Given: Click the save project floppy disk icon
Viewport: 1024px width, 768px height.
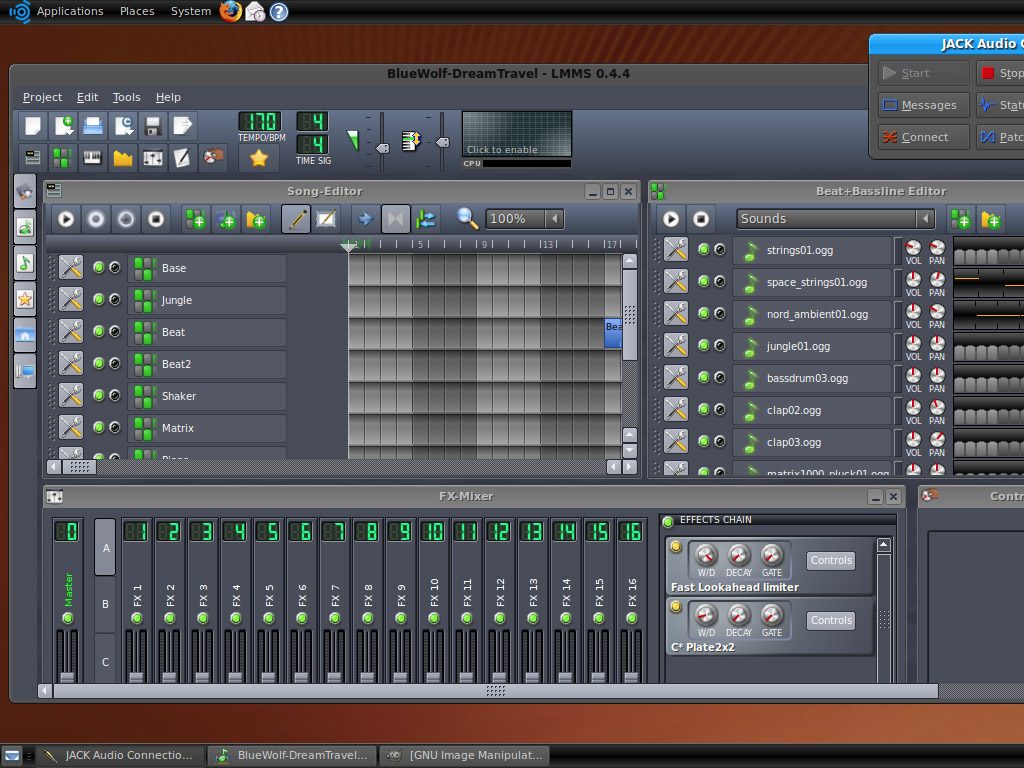Looking at the screenshot, I should tap(153, 126).
